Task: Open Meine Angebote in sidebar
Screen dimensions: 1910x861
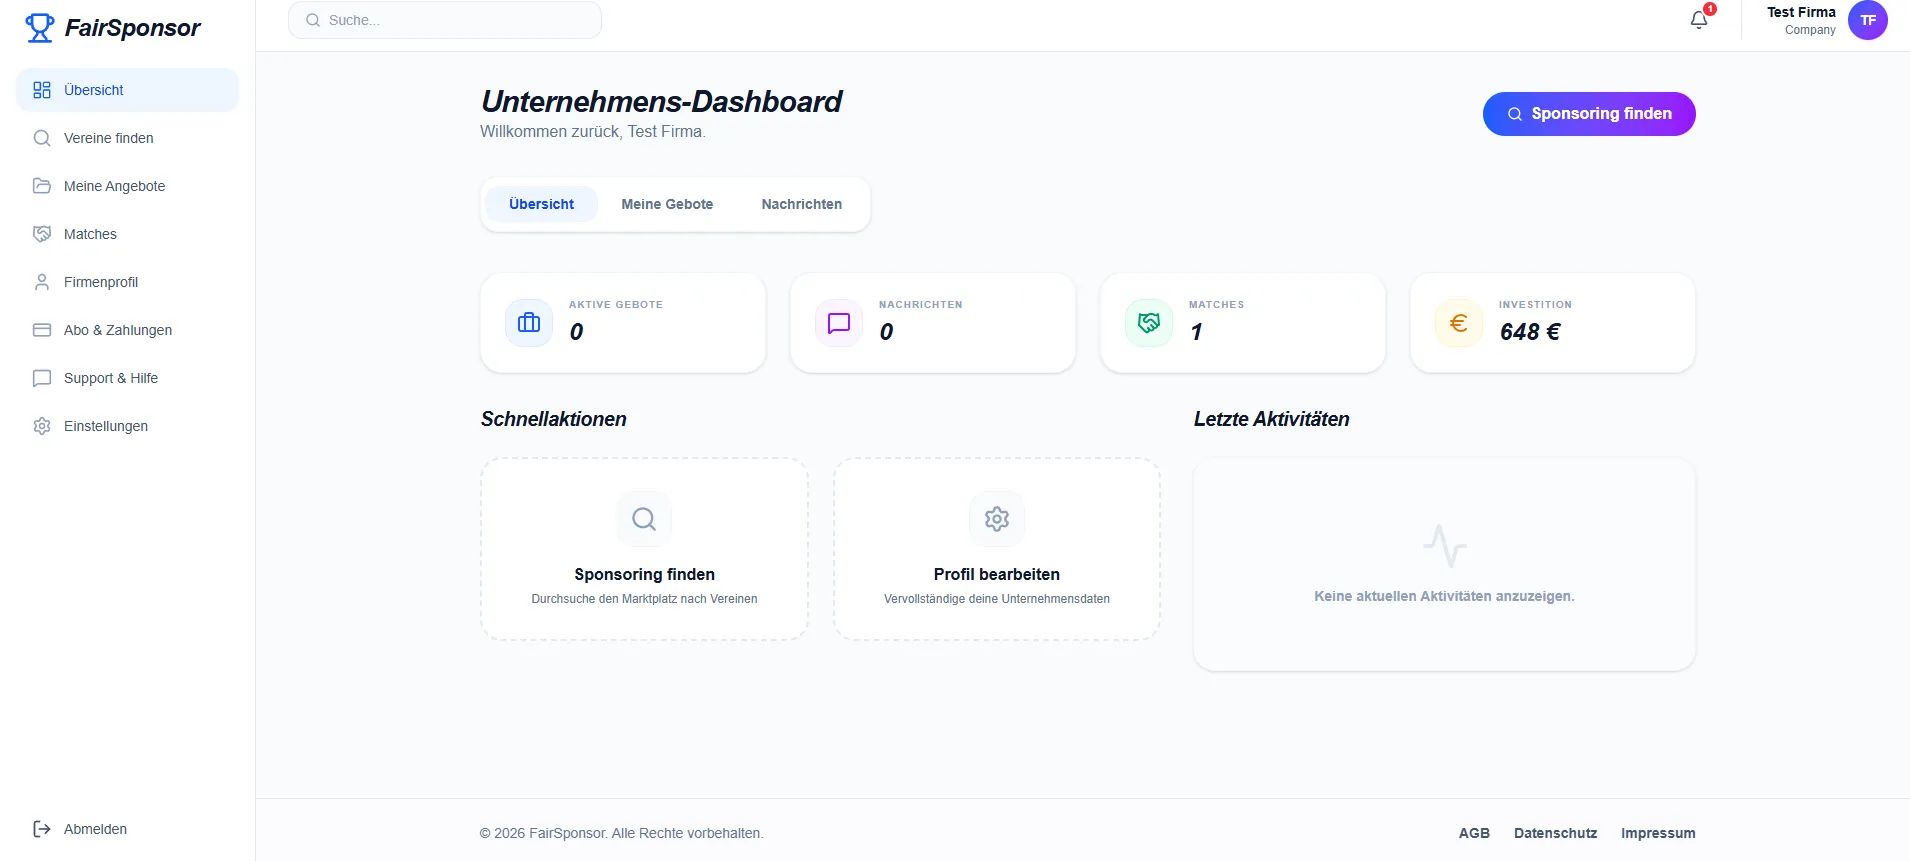Action: point(127,186)
